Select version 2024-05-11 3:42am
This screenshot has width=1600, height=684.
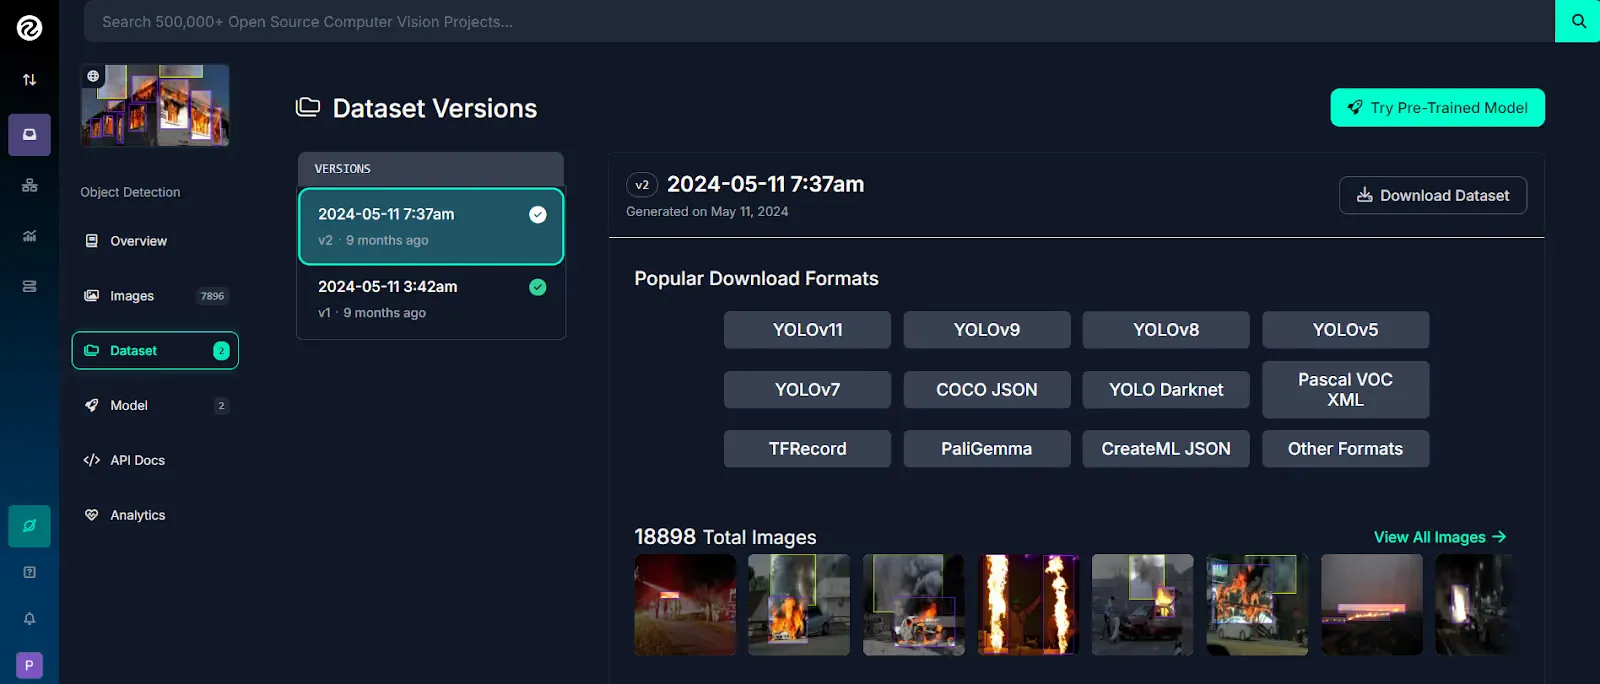(431, 299)
